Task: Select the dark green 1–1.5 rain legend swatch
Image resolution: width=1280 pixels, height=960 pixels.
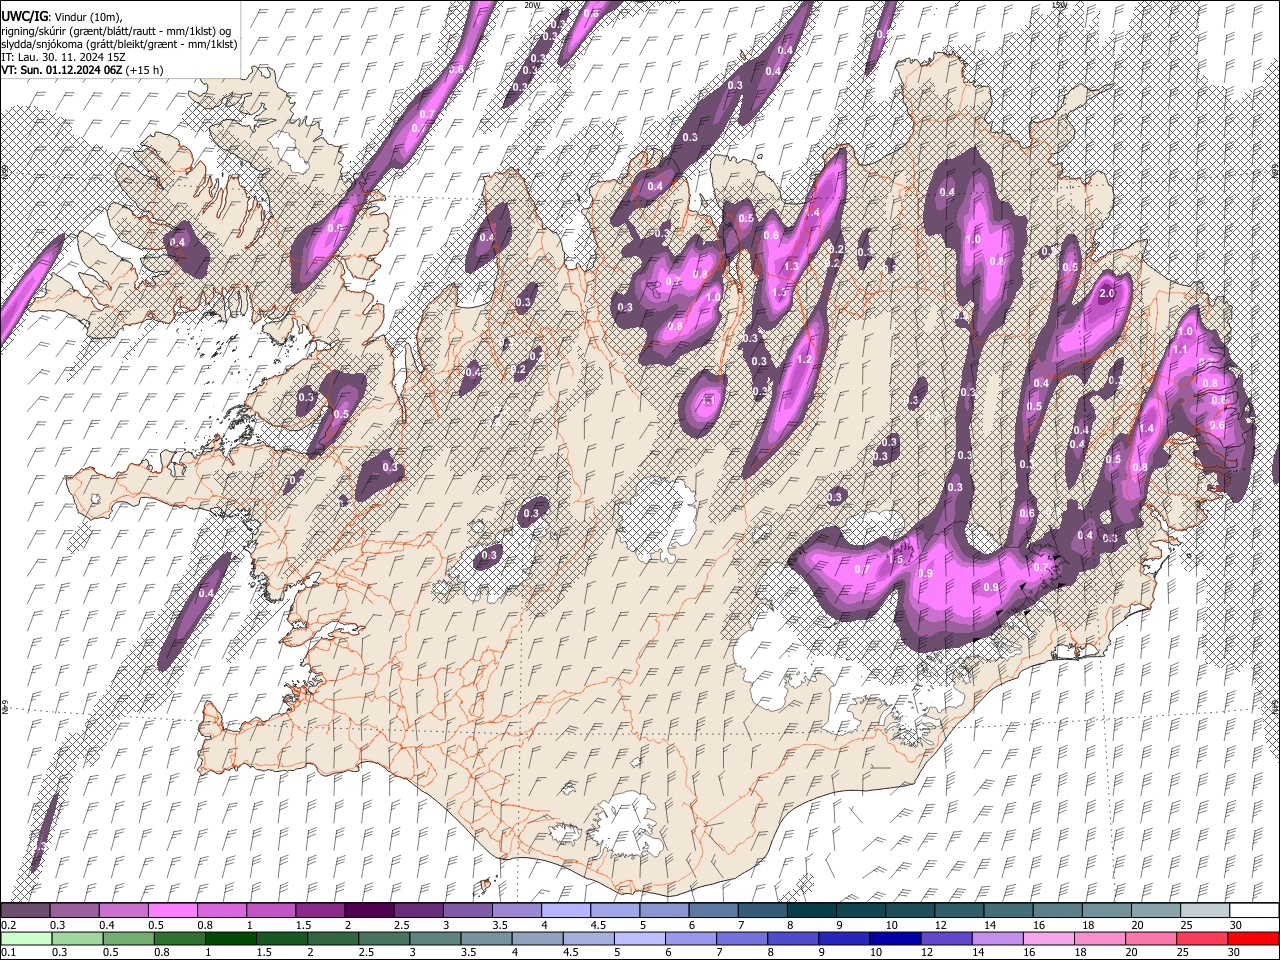Action: [x=231, y=939]
